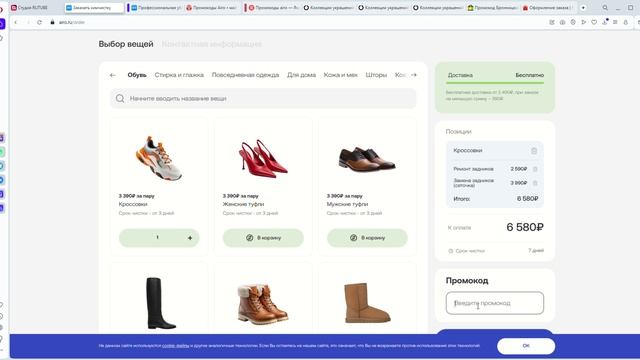The image size is (640, 360).
Task: Click the heart bookmarks icon in browser toolbar
Action: click(594, 22)
